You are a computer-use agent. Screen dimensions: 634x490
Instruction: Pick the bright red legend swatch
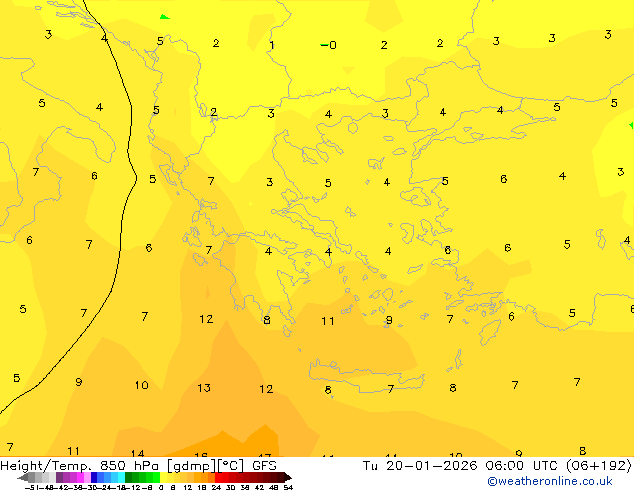tap(218, 477)
